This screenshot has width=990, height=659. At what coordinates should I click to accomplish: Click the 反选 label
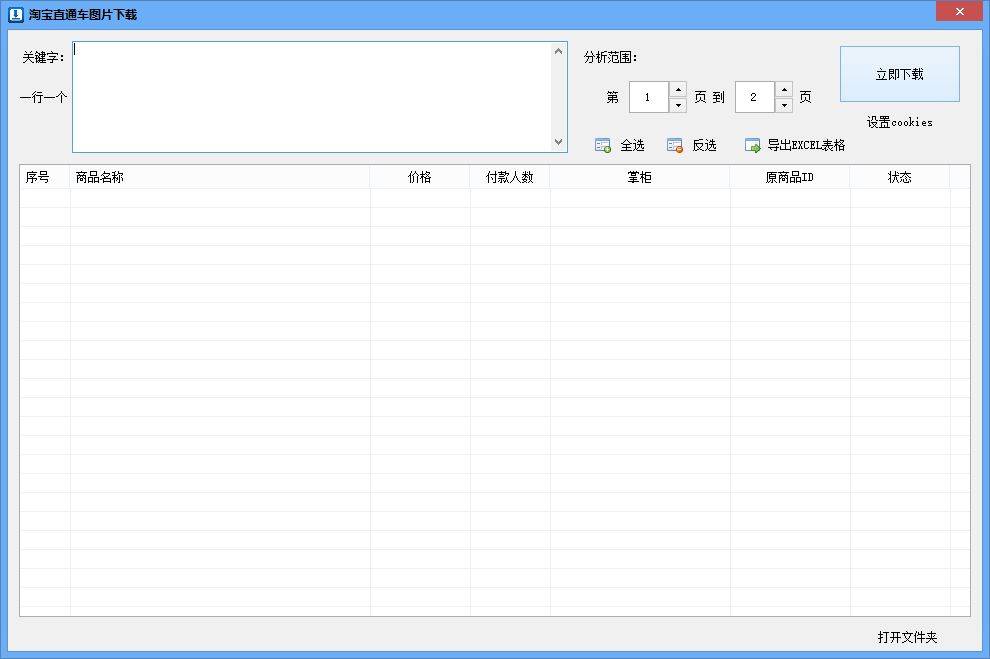[705, 146]
